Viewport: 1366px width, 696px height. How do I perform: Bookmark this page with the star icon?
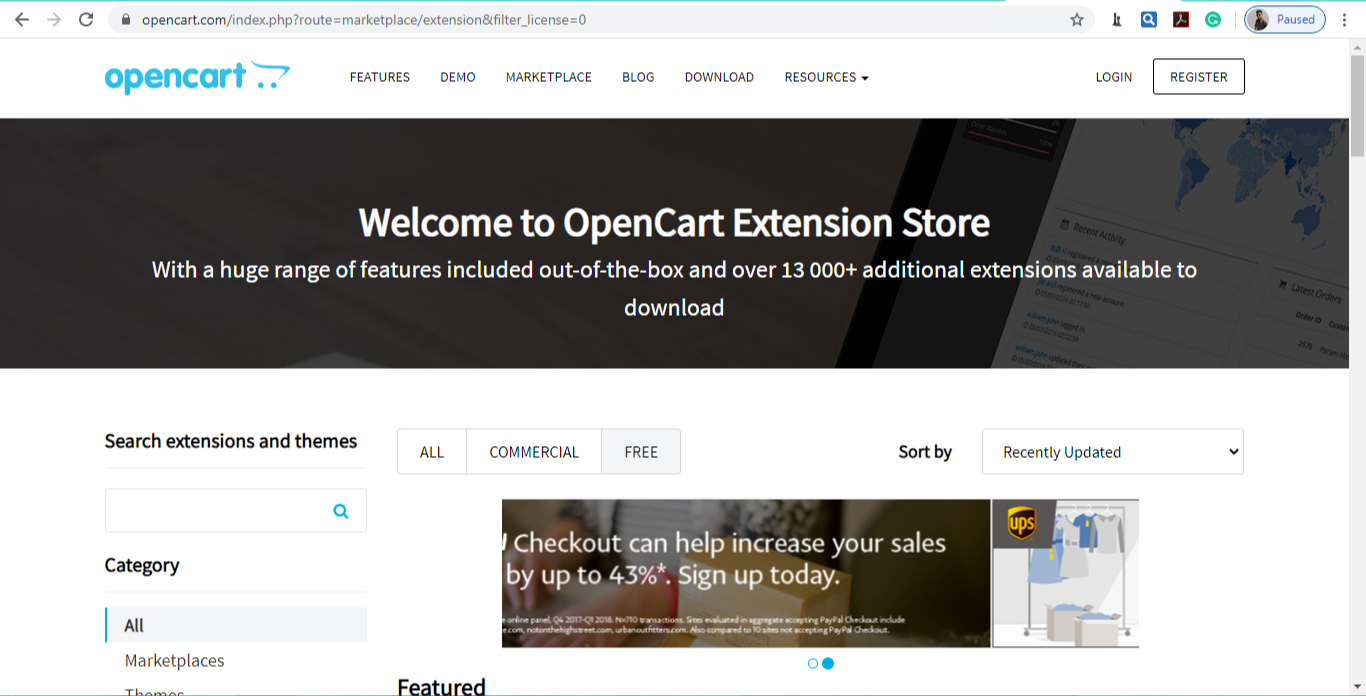coord(1077,20)
